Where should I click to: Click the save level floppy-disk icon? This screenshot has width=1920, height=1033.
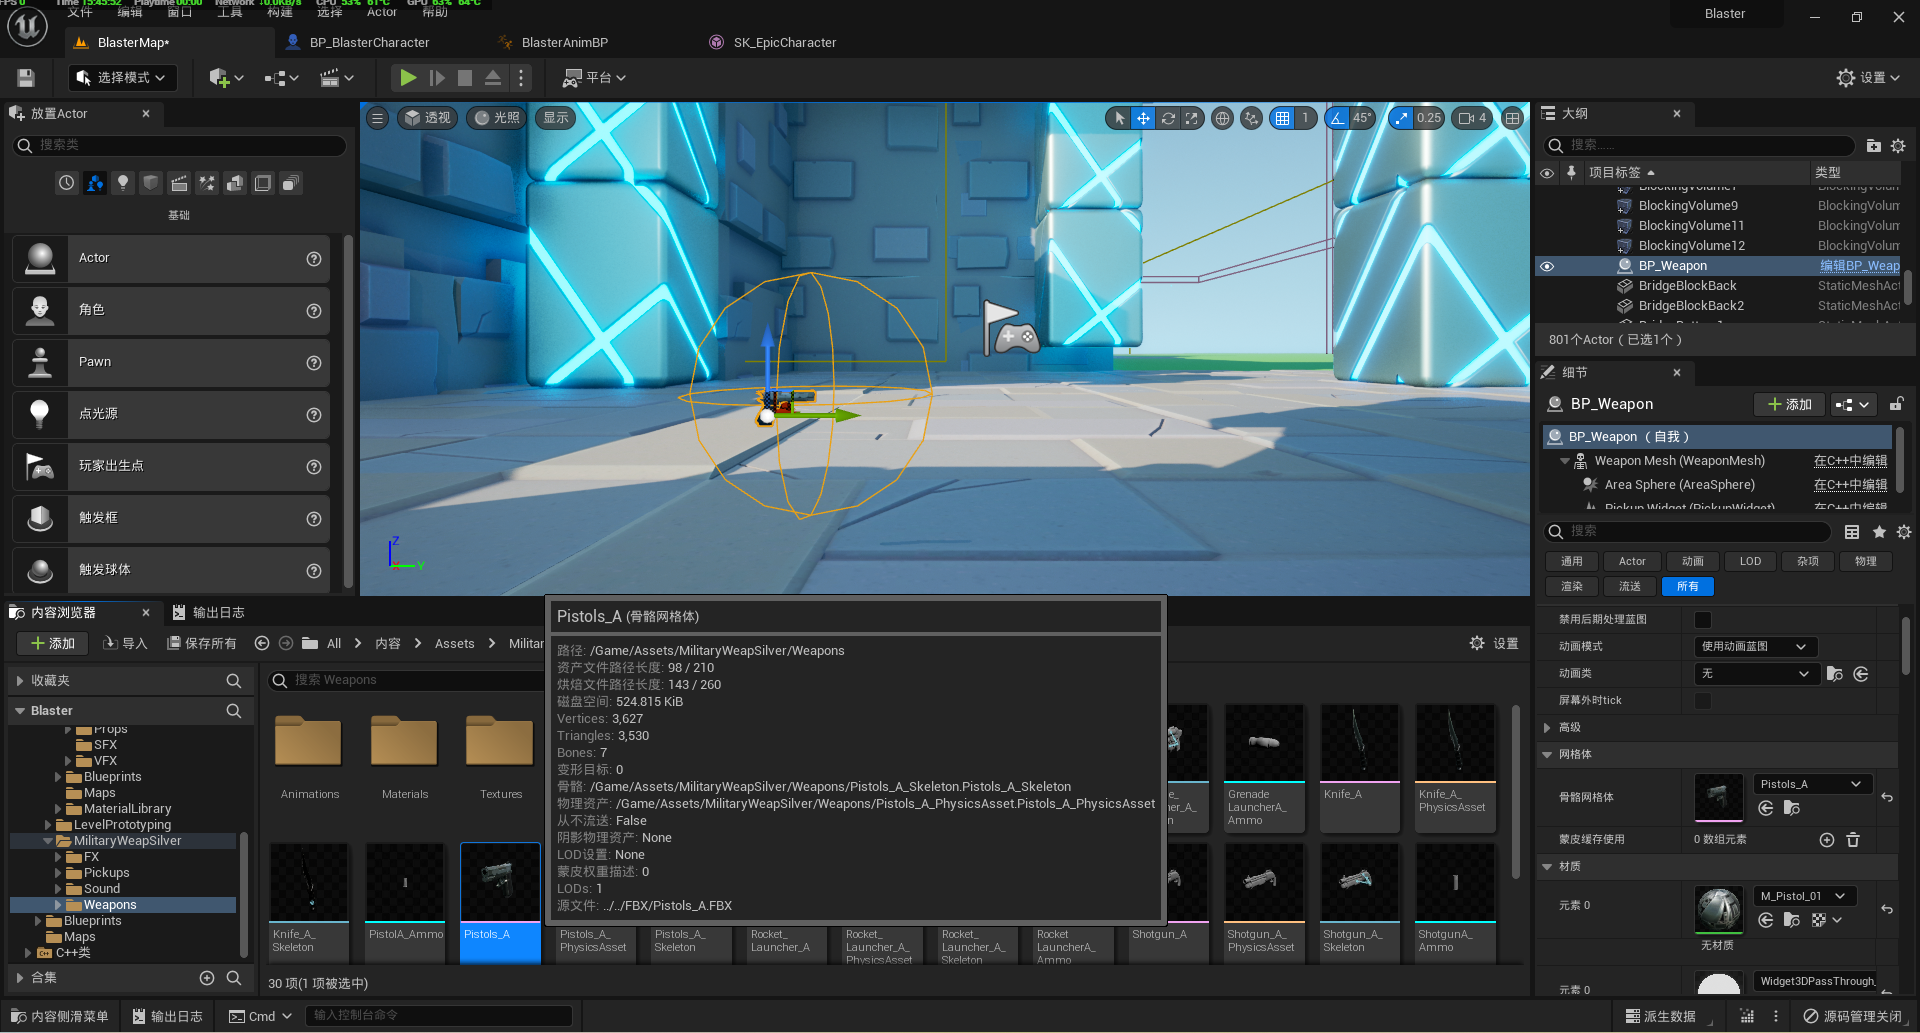[x=26, y=78]
